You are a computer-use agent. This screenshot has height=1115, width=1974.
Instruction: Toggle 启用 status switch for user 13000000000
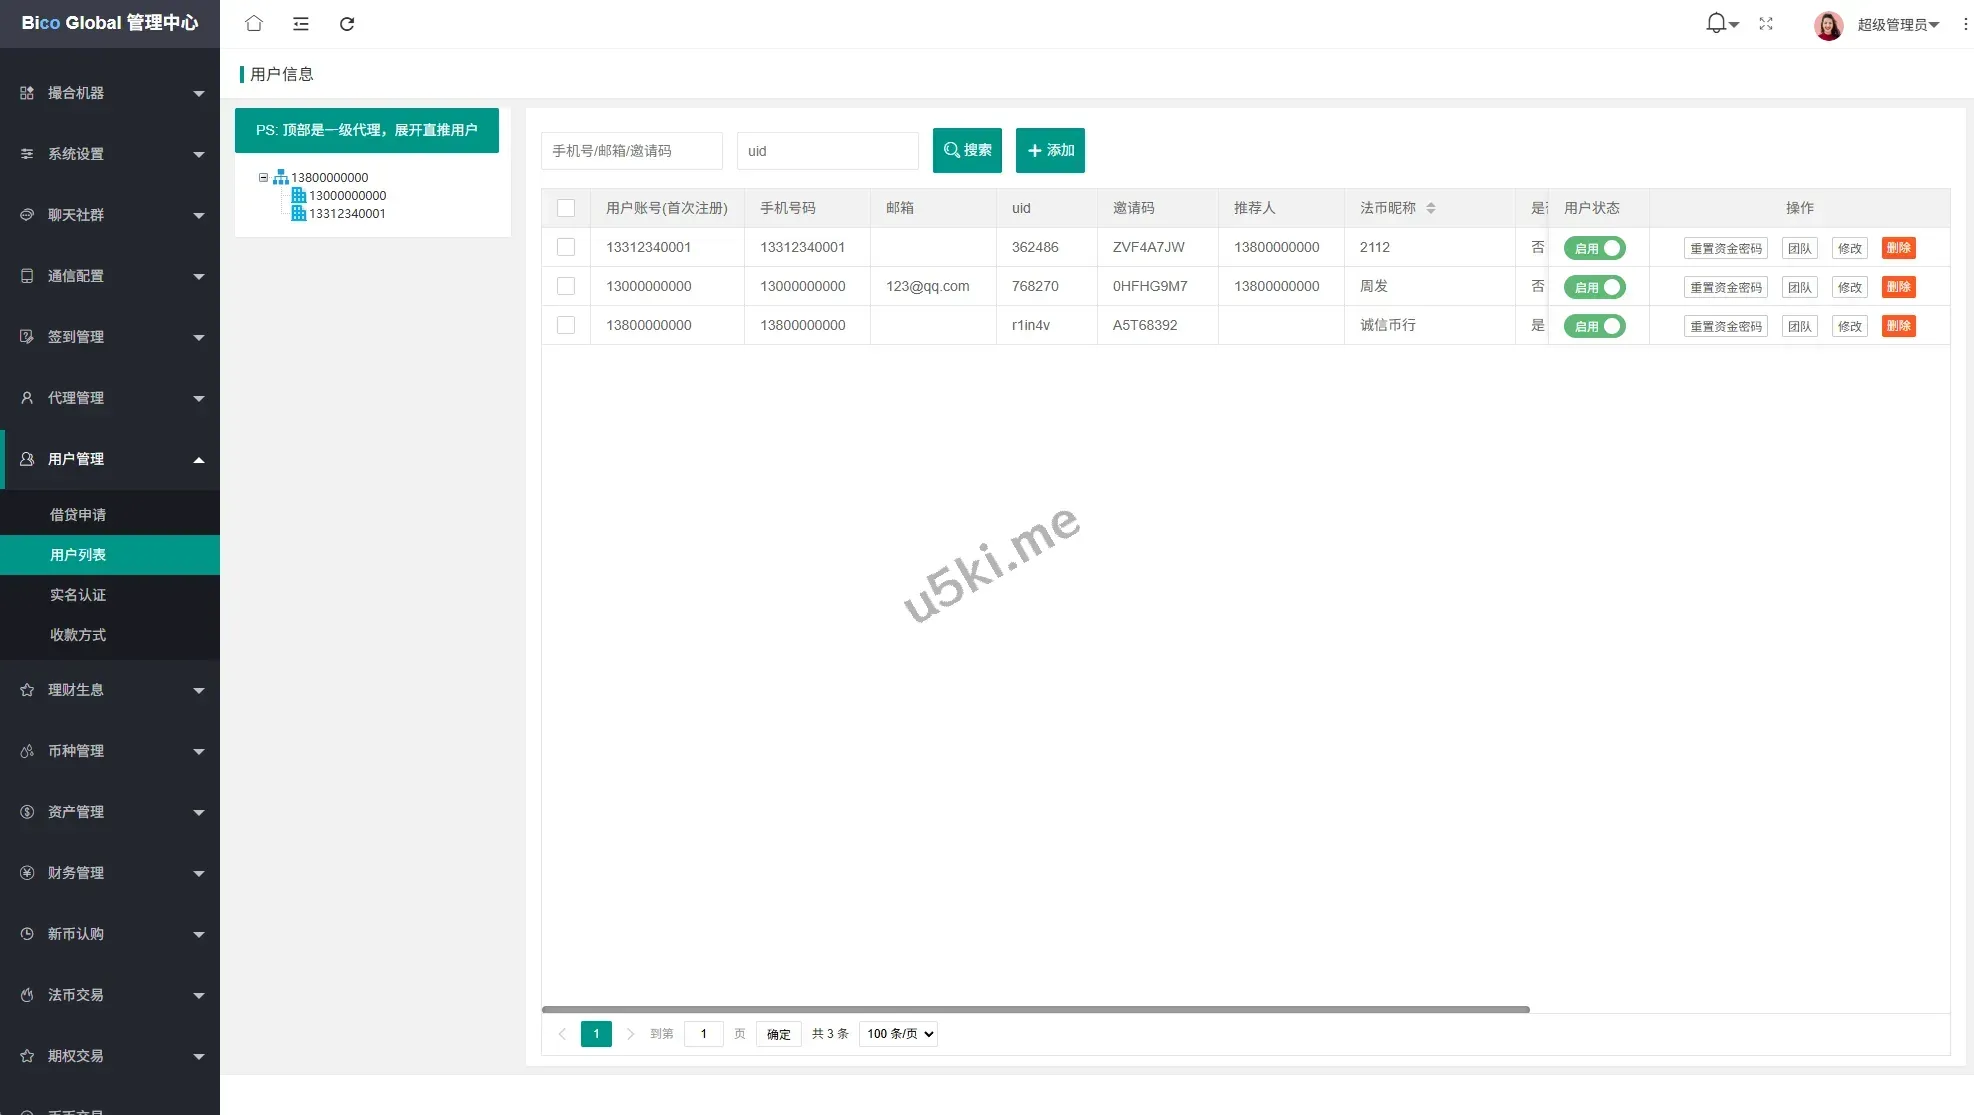coord(1594,287)
